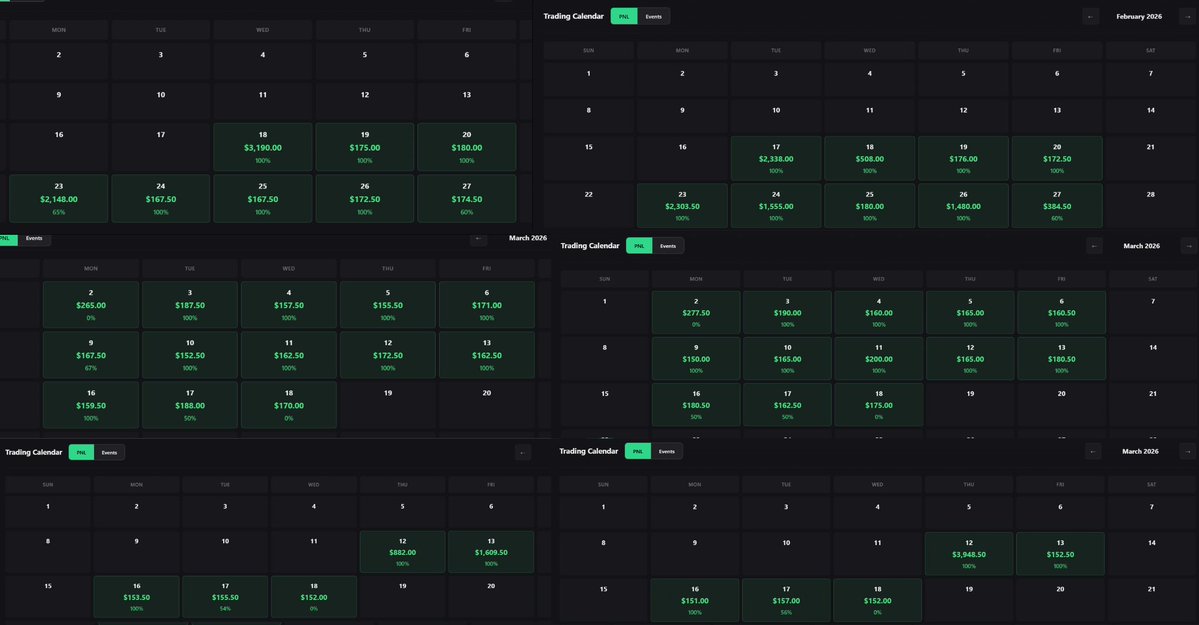This screenshot has width=1199, height=625.
Task: Switch to Events in the $277.50 calendar
Action: [668, 246]
